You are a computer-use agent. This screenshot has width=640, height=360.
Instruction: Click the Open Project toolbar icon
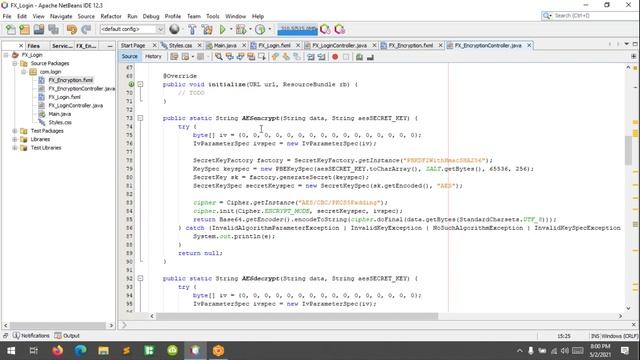click(39, 29)
